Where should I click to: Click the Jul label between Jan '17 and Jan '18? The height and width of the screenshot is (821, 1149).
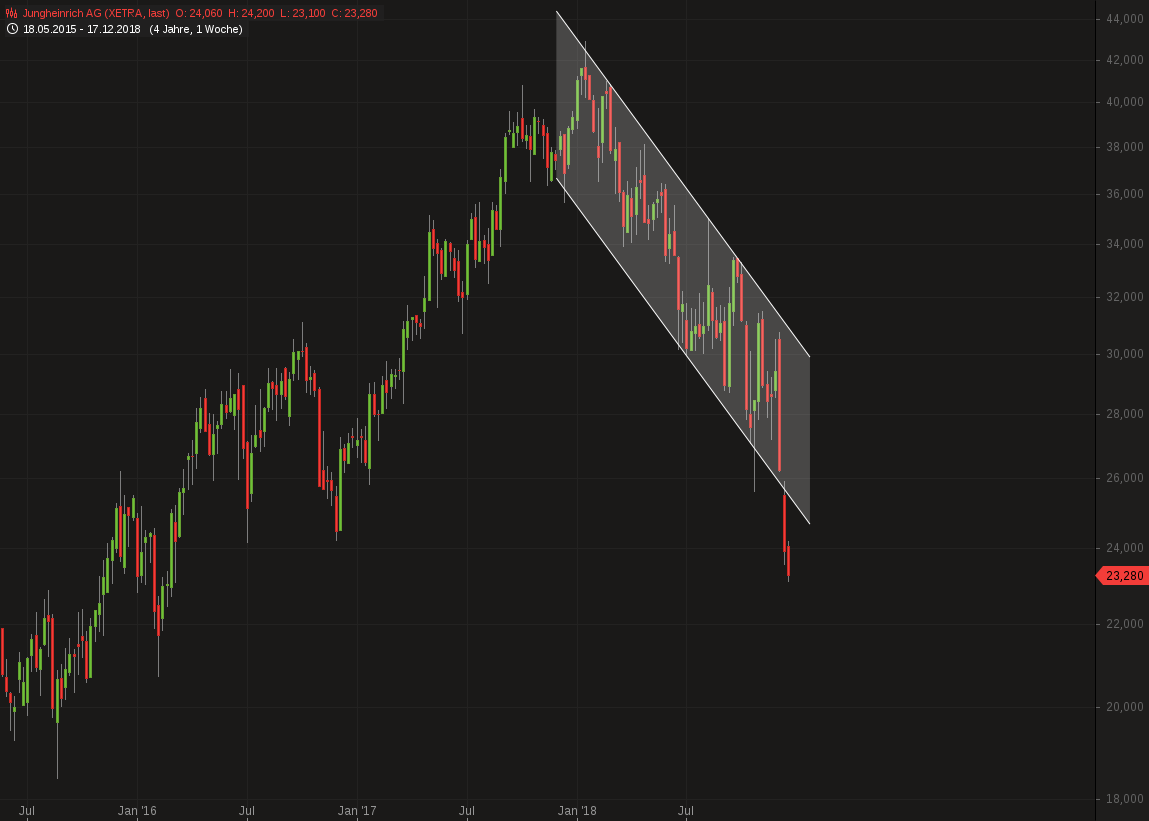pos(466,811)
